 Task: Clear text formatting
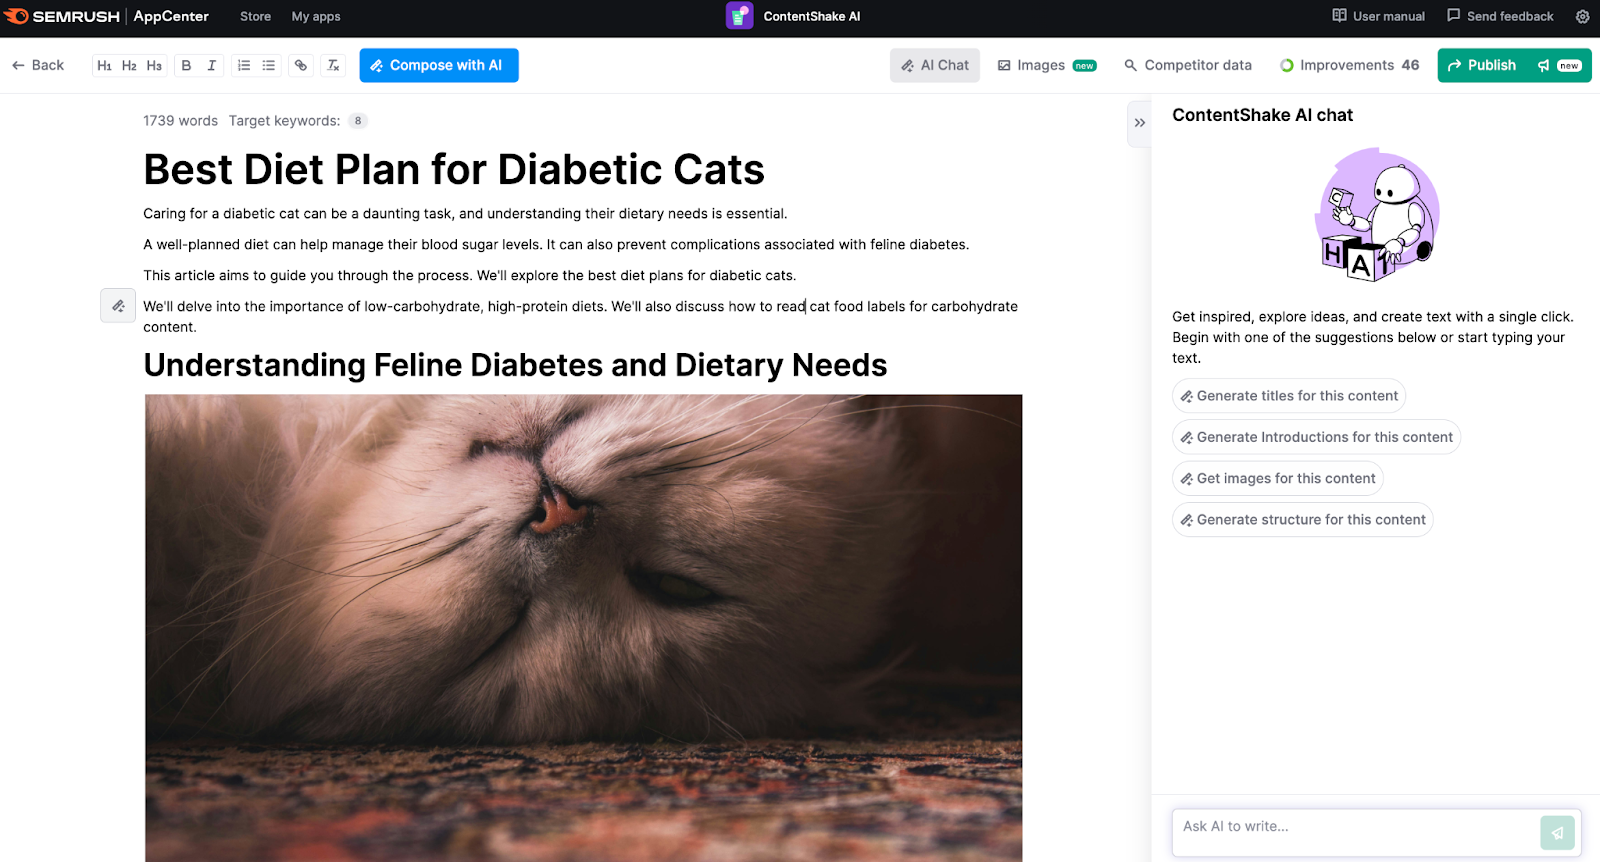(334, 66)
